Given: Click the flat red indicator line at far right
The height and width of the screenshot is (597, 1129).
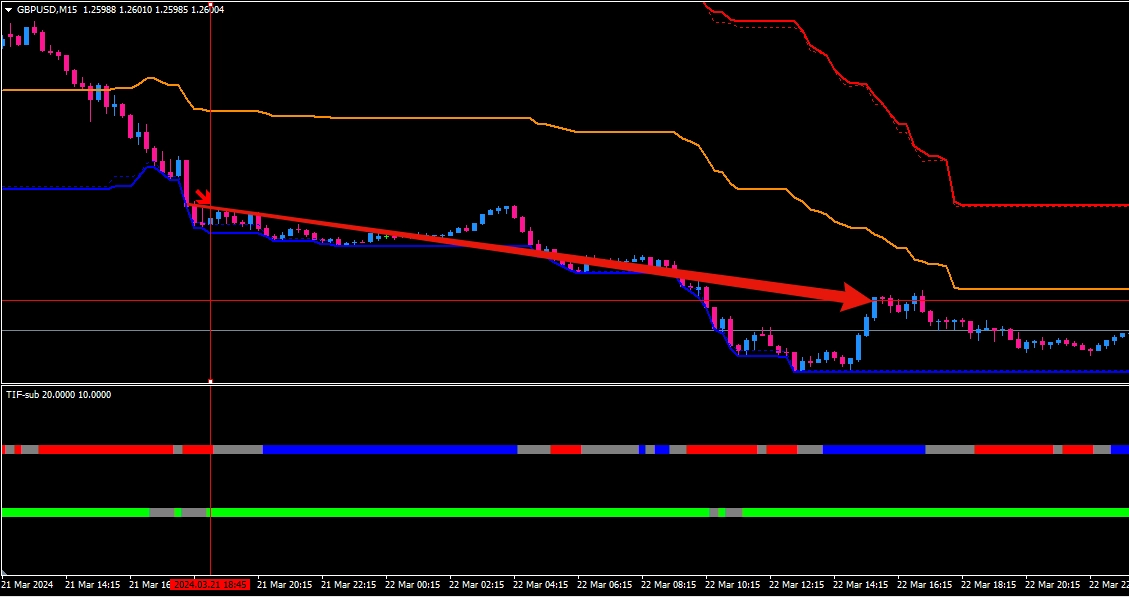Looking at the screenshot, I should tap(1040, 205).
